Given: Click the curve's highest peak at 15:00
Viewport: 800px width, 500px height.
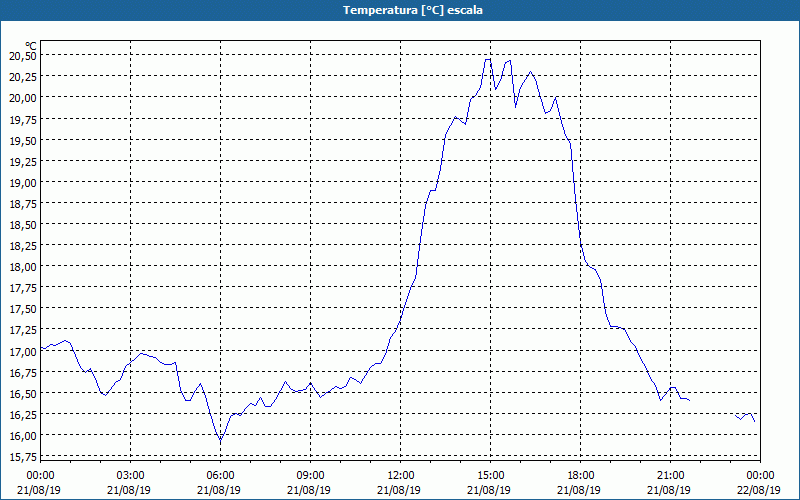Looking at the screenshot, I should coord(488,59).
